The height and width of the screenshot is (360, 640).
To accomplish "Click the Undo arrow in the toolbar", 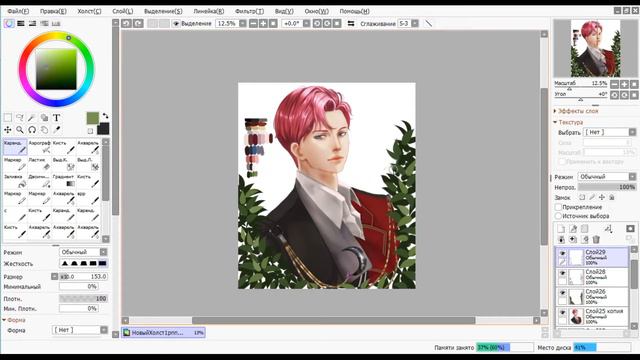I will (126, 23).
